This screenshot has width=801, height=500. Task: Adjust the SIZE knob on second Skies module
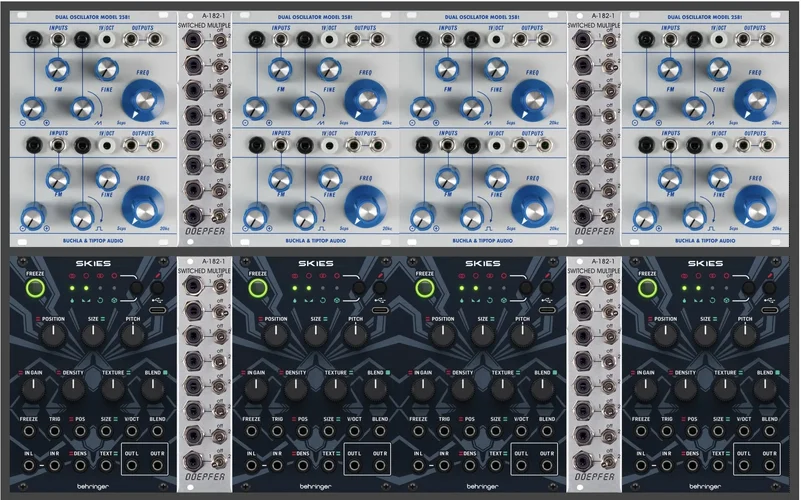coord(316,336)
